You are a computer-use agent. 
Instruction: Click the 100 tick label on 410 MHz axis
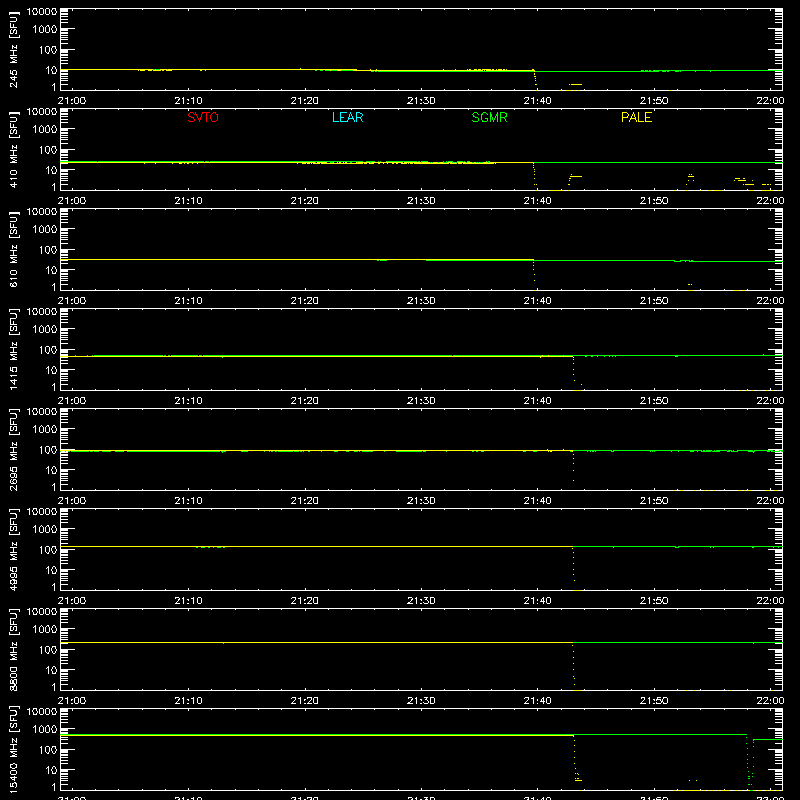click(x=48, y=150)
